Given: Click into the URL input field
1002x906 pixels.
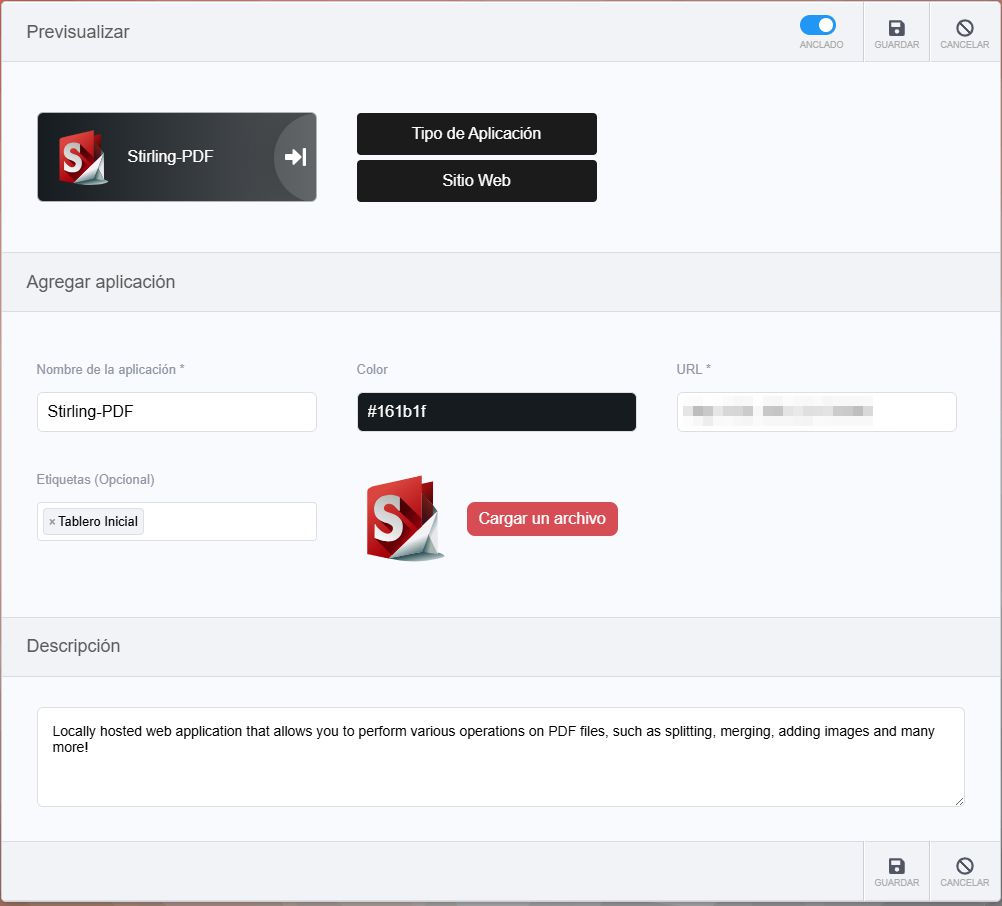Looking at the screenshot, I should pos(816,412).
